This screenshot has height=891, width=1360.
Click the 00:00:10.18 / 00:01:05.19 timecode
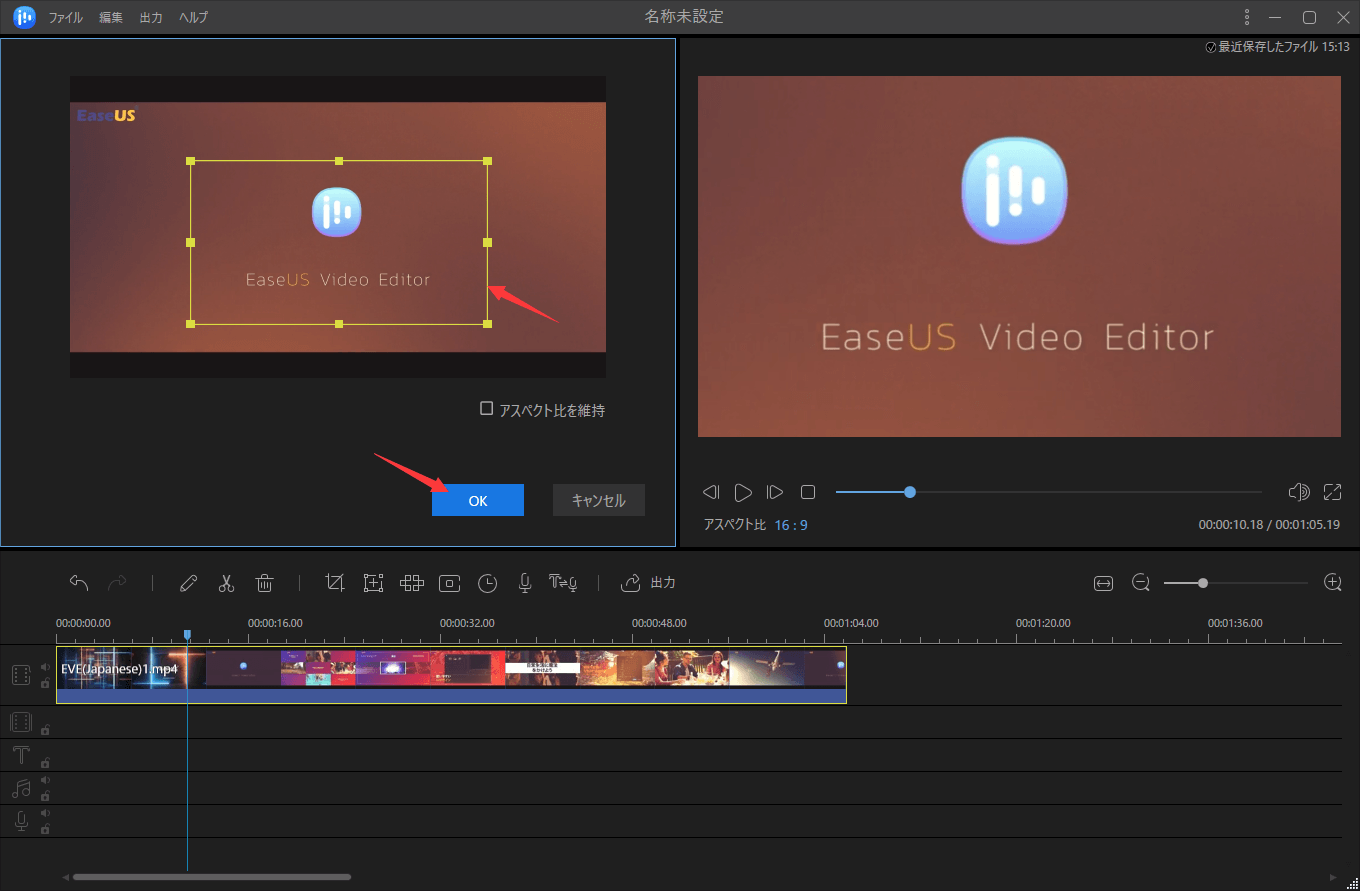(1270, 525)
